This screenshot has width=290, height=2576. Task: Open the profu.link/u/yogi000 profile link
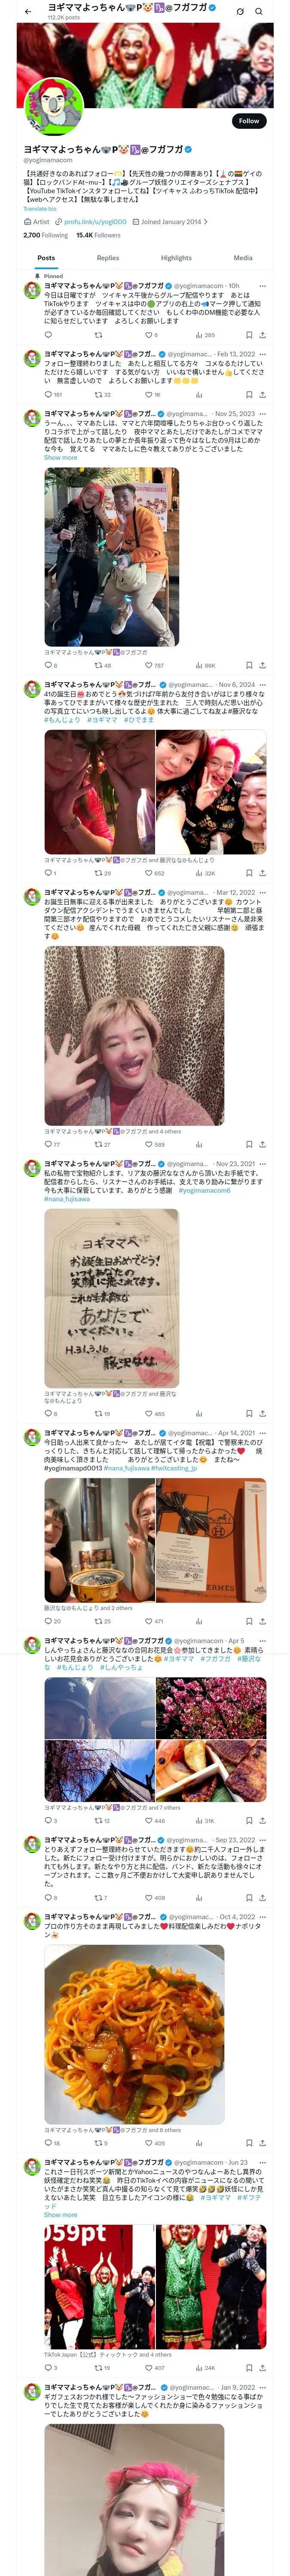95,222
